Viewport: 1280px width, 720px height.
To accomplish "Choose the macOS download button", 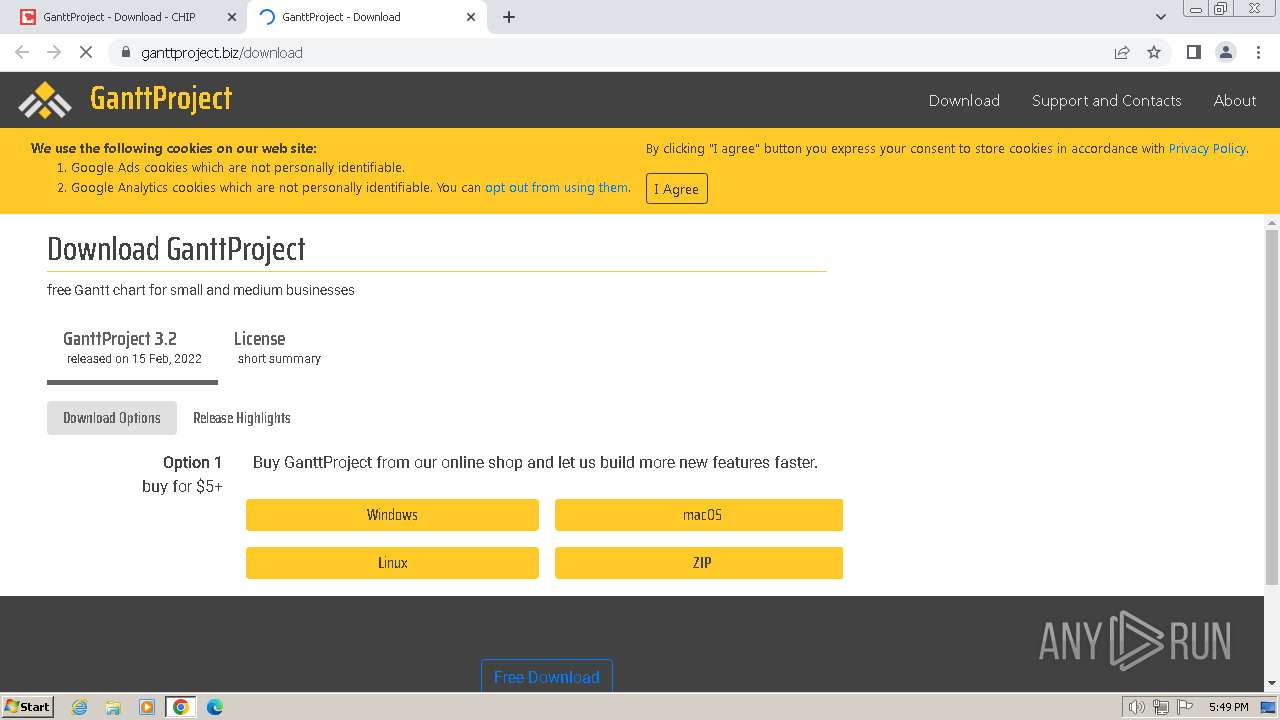I will click(699, 515).
